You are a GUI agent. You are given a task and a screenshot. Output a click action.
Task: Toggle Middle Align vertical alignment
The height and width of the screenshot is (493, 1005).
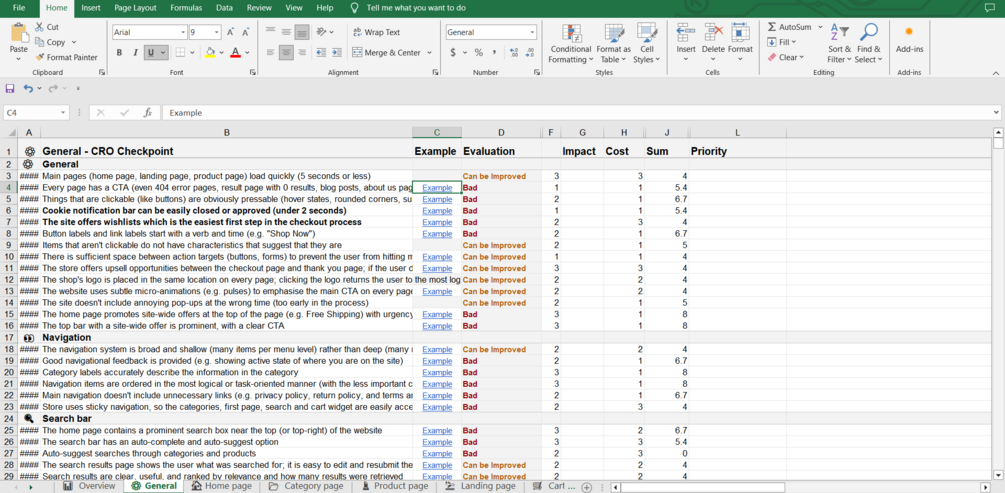click(287, 31)
